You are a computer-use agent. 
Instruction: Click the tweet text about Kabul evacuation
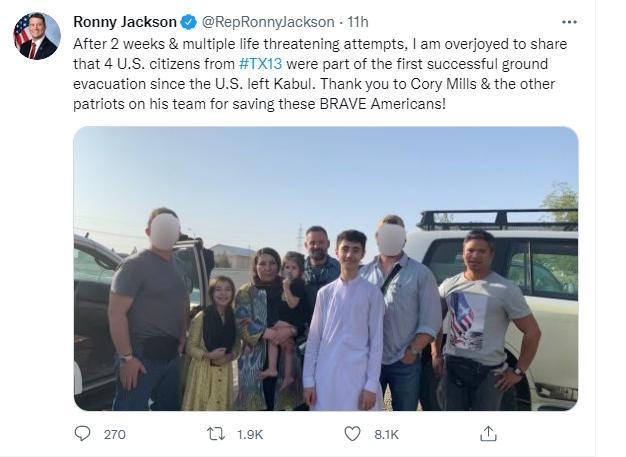click(320, 74)
